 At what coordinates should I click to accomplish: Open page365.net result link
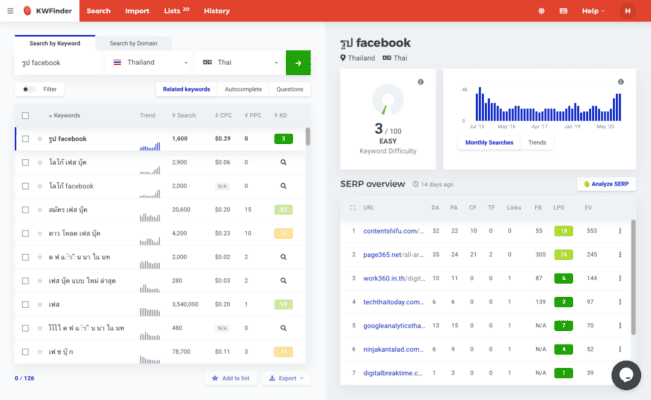click(x=394, y=255)
